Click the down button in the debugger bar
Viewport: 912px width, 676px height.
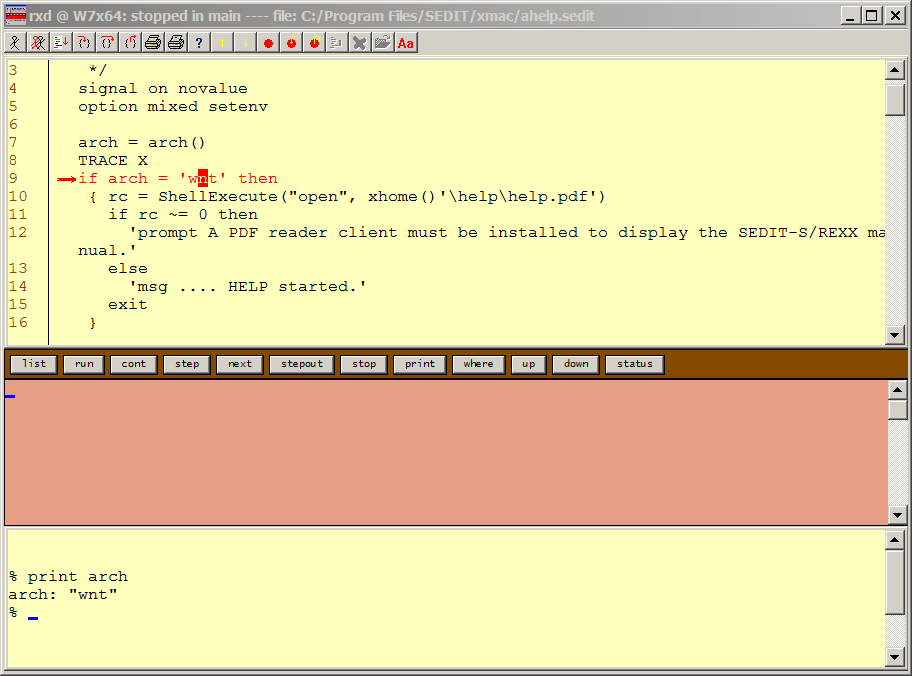[576, 364]
